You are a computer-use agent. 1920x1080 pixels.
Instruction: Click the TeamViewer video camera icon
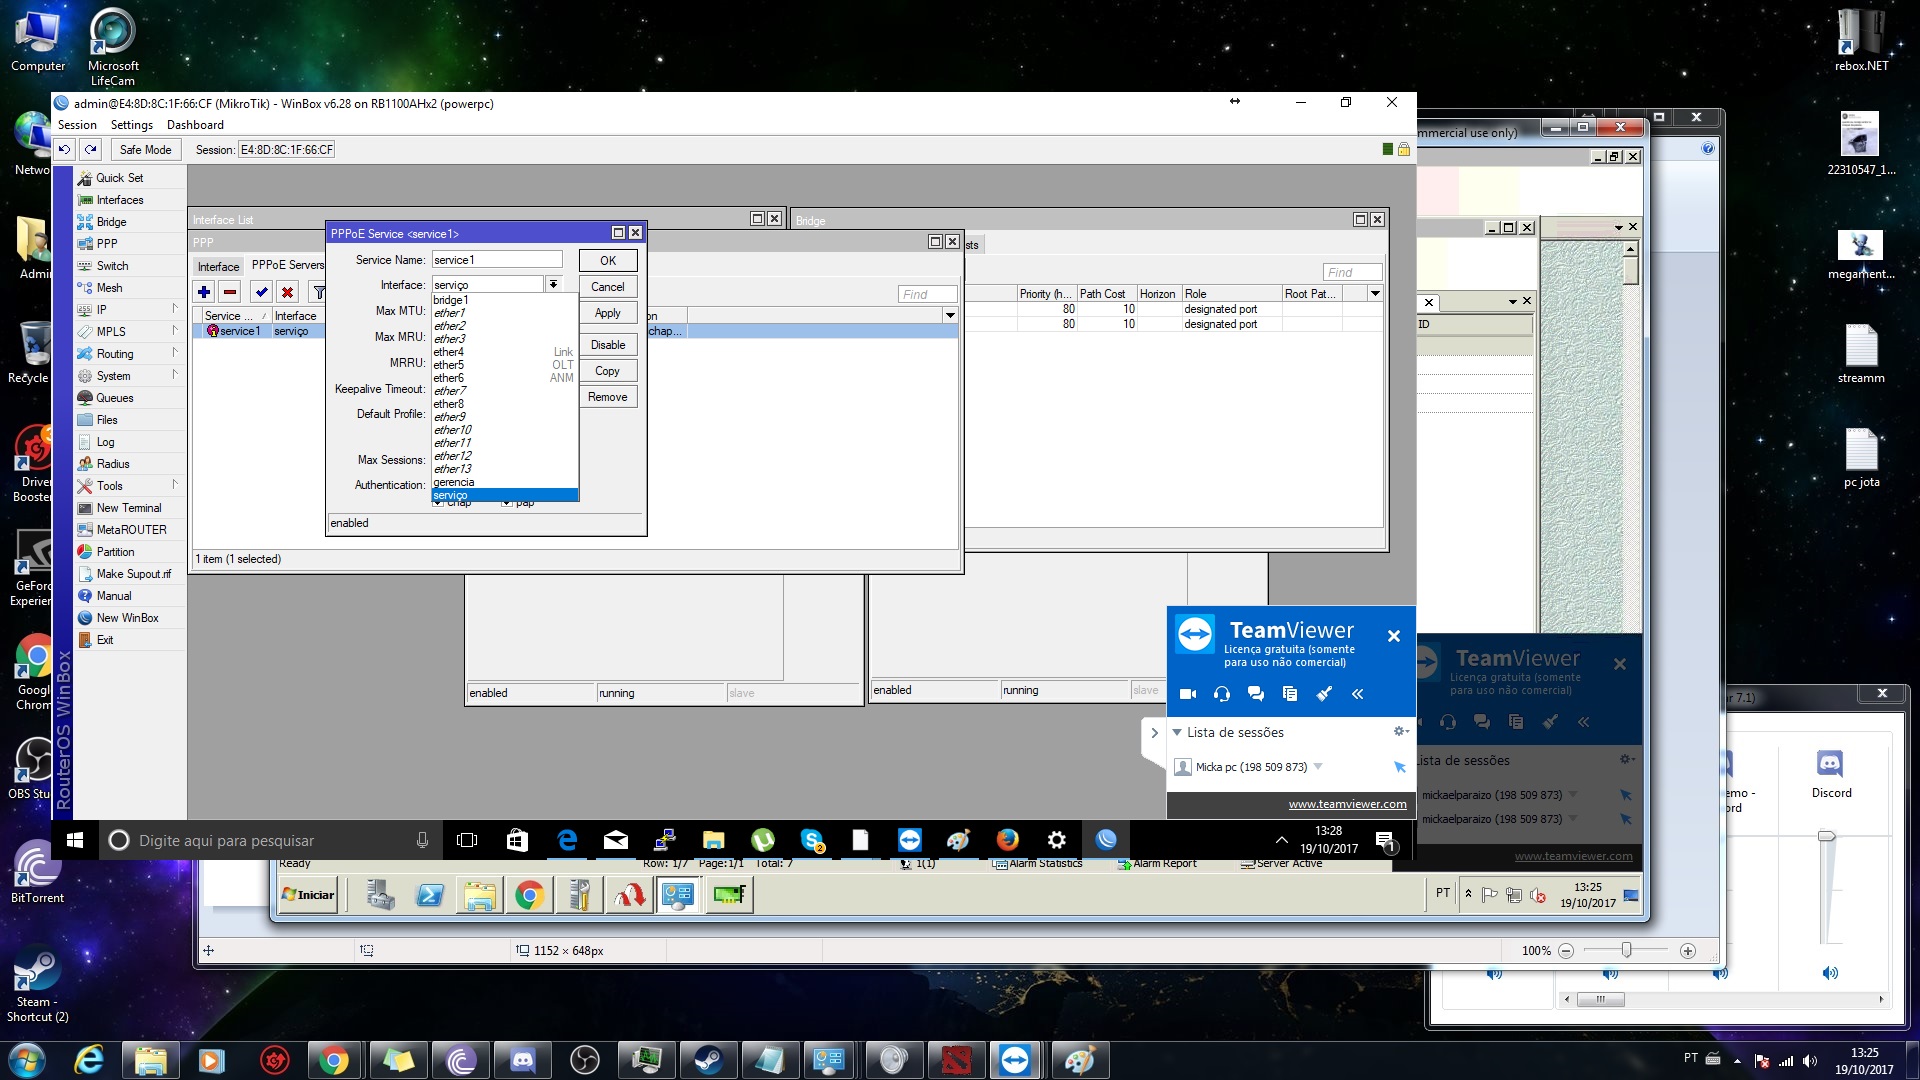pyautogui.click(x=1188, y=694)
